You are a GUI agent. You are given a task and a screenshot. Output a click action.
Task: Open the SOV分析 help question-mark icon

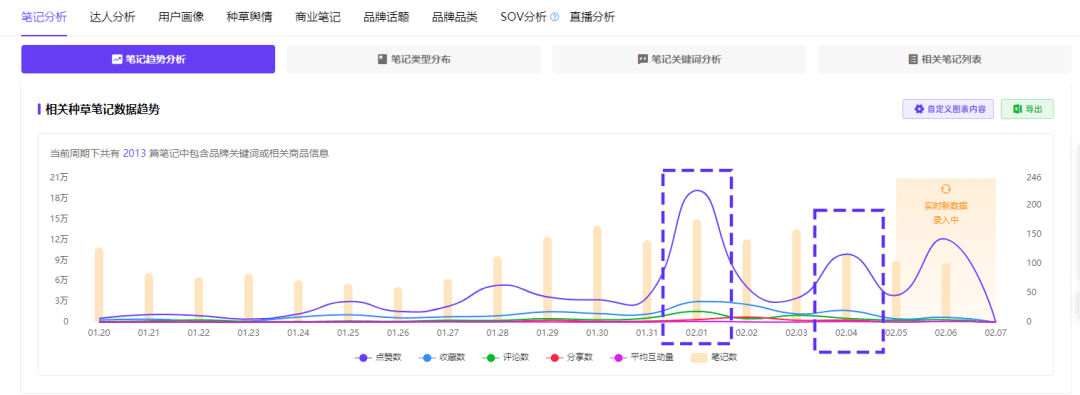[555, 17]
